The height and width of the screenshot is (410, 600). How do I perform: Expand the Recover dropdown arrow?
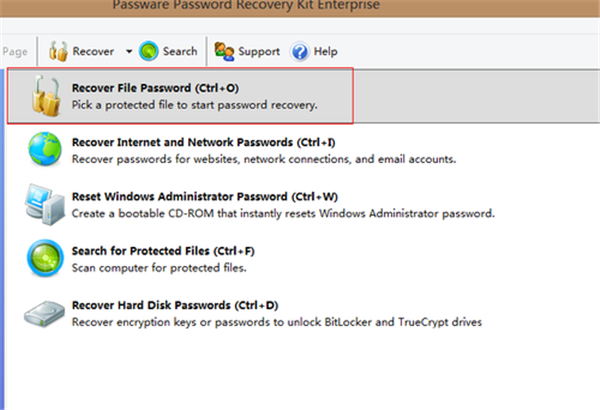point(129,51)
